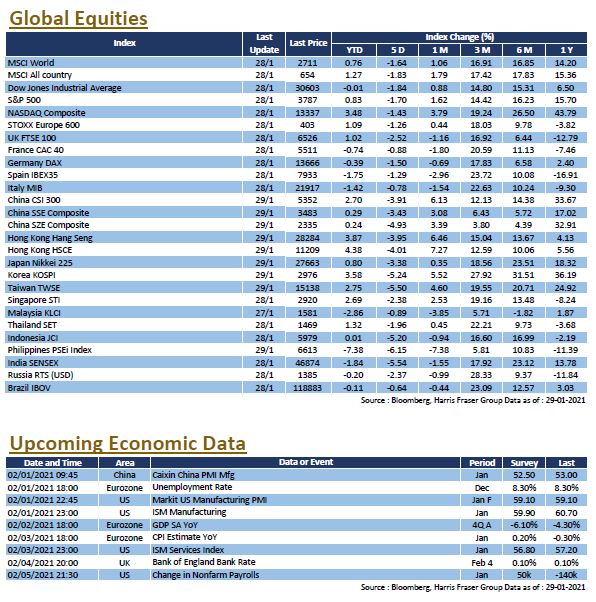The image size is (596, 602).
Task: Select the Hong Kong HSCE row label
Action: point(40,250)
